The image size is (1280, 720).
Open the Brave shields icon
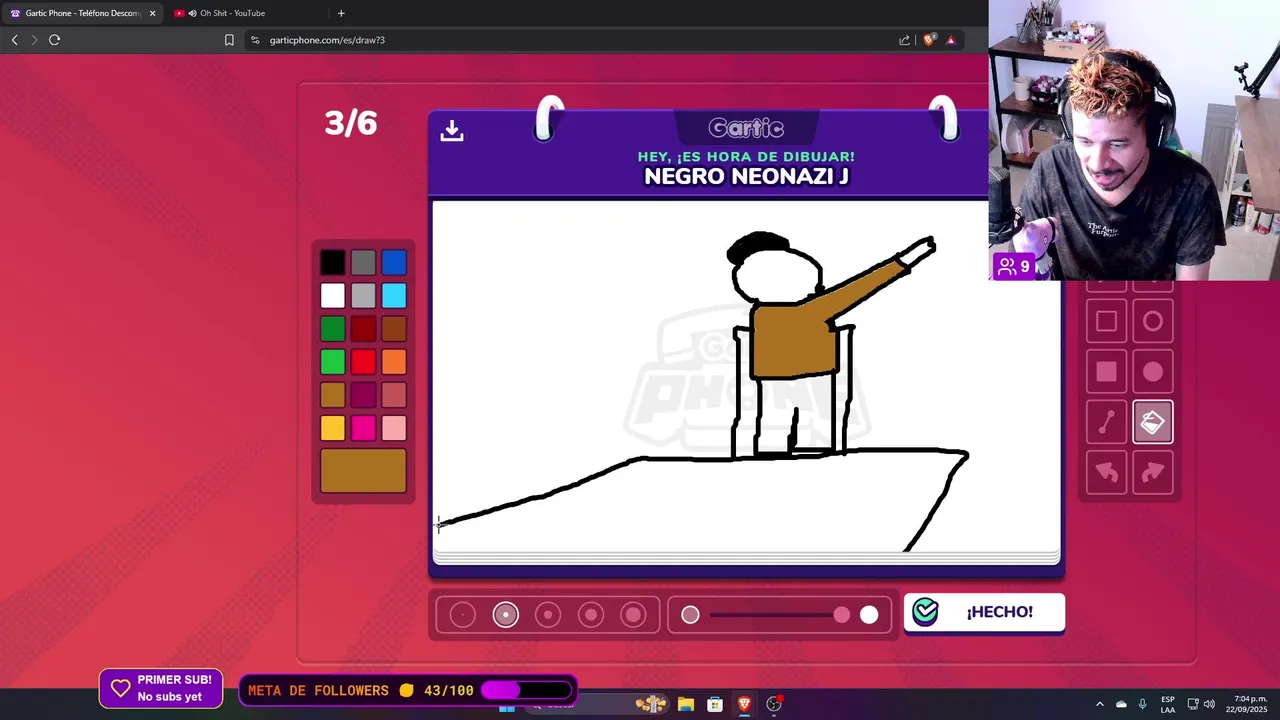coord(929,40)
